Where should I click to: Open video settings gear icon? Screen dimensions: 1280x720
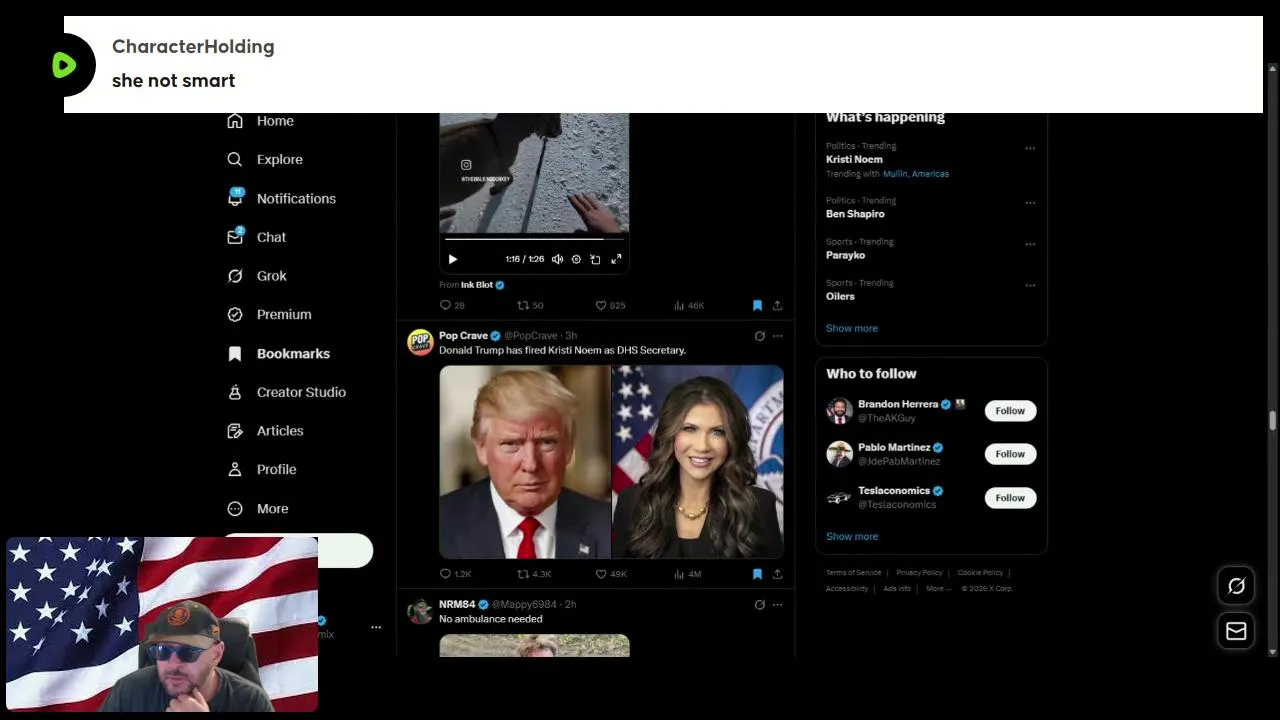coord(576,259)
